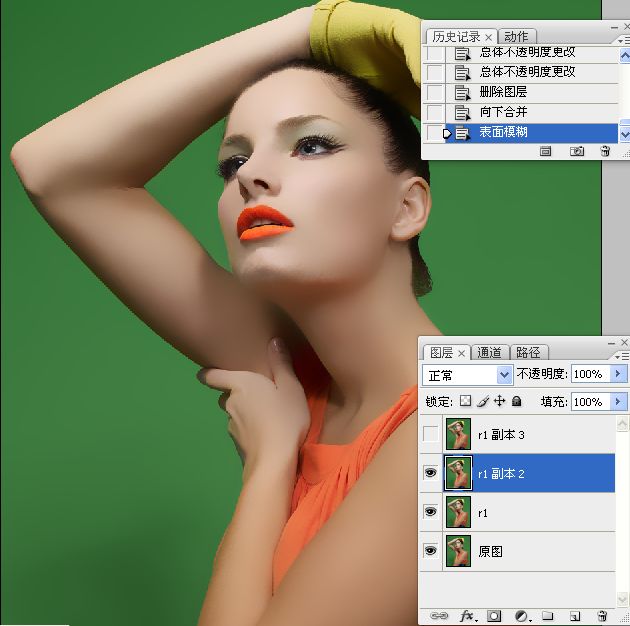Select history state 表面模糊
Viewport: 630px width, 626px height.
point(532,133)
